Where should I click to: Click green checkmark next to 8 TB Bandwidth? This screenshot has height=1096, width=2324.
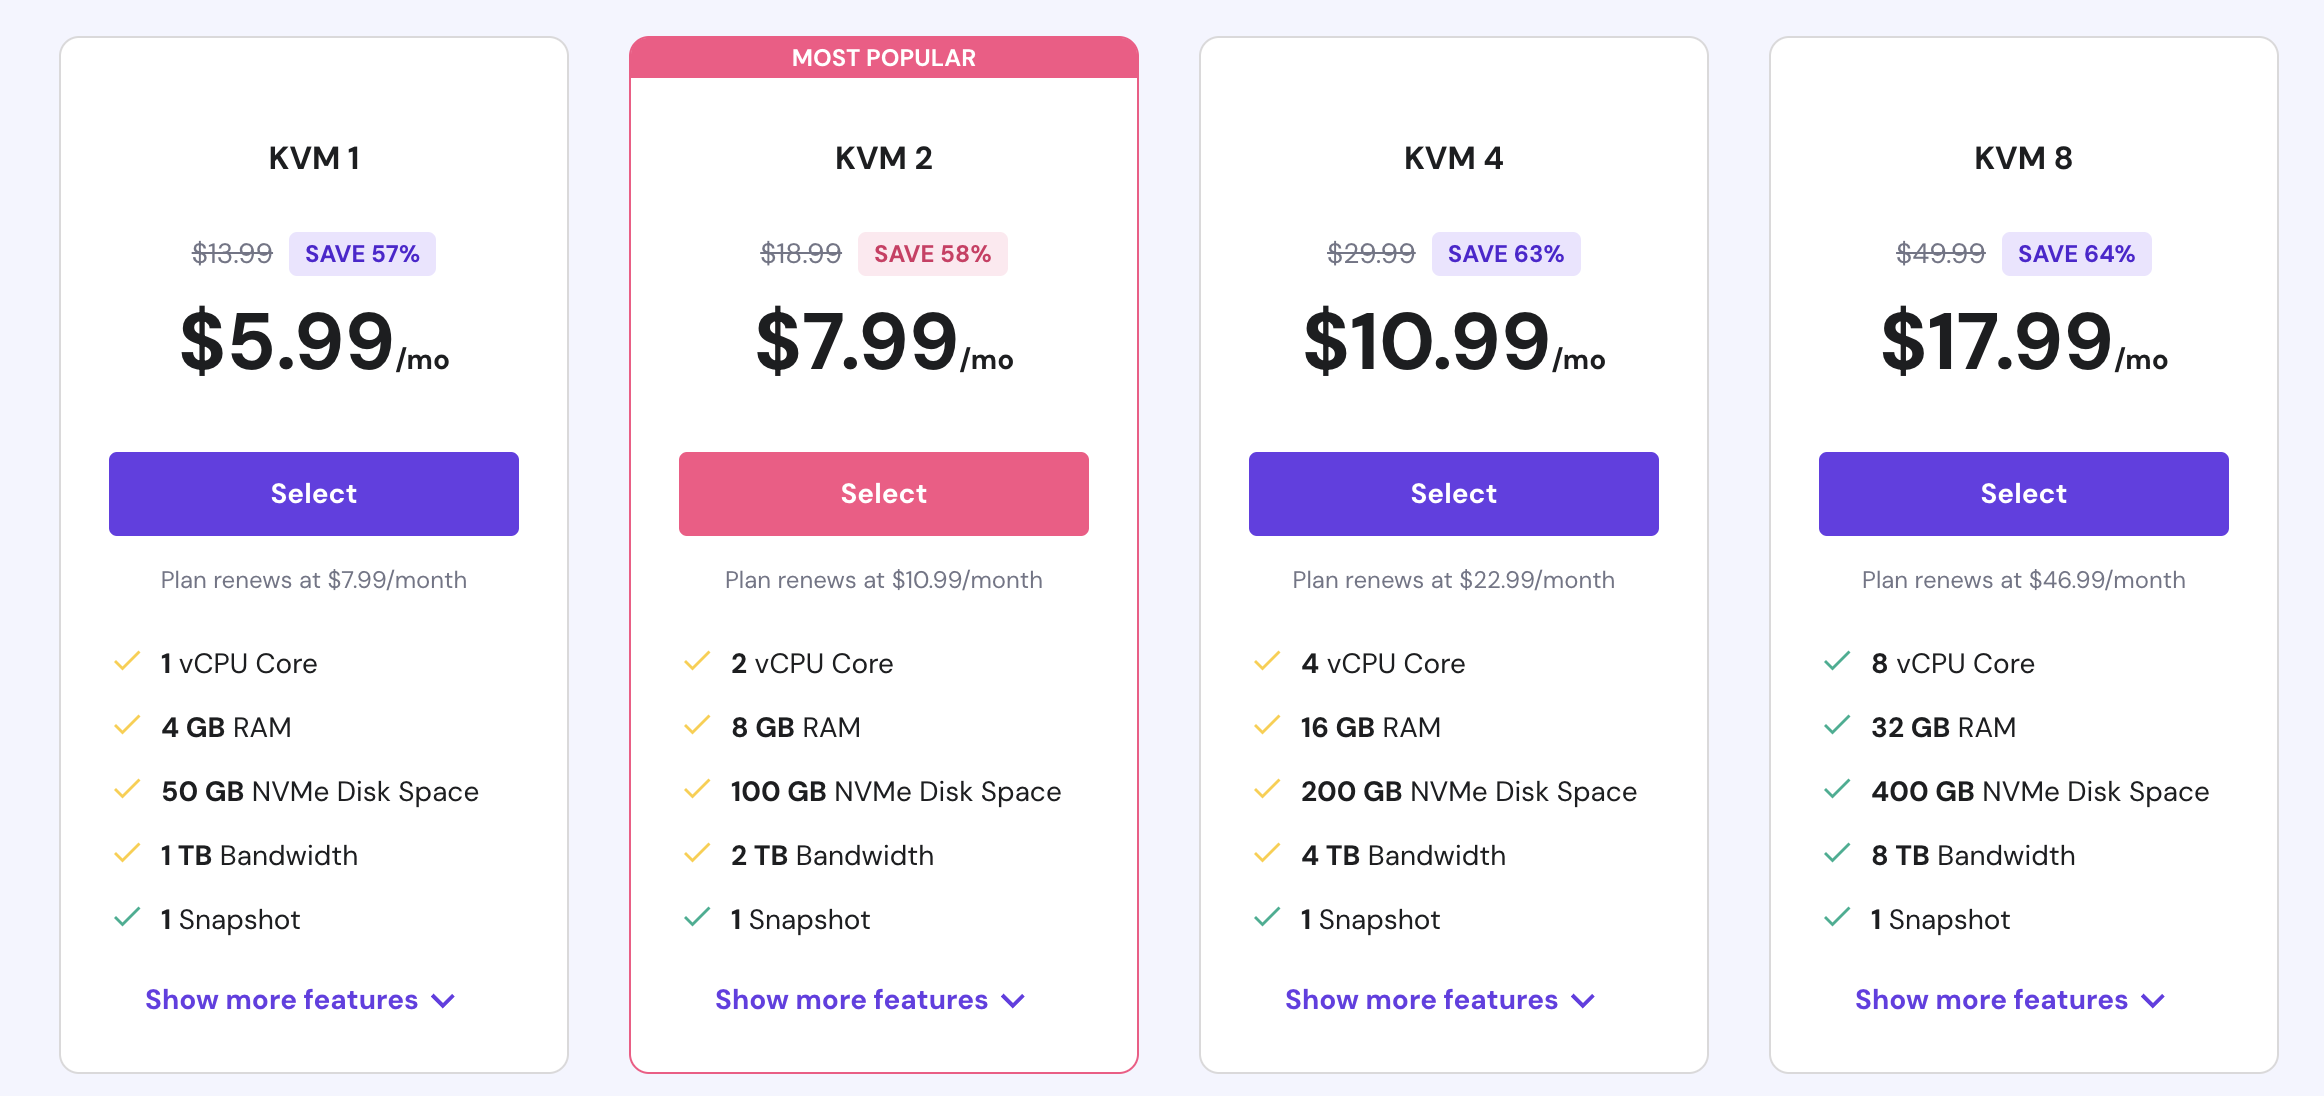[x=1837, y=854]
